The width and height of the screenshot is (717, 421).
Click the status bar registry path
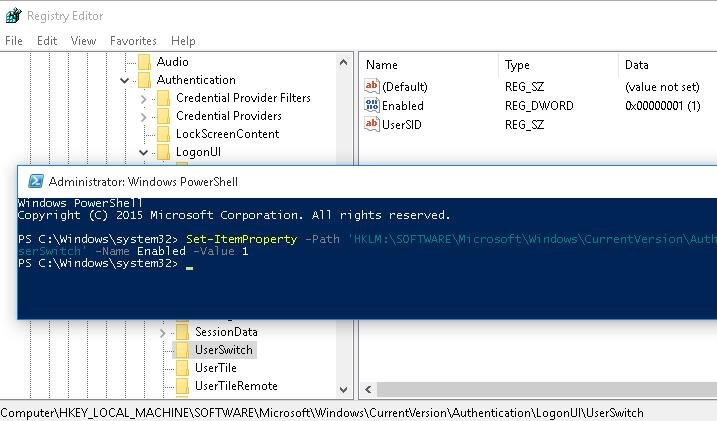(322, 413)
